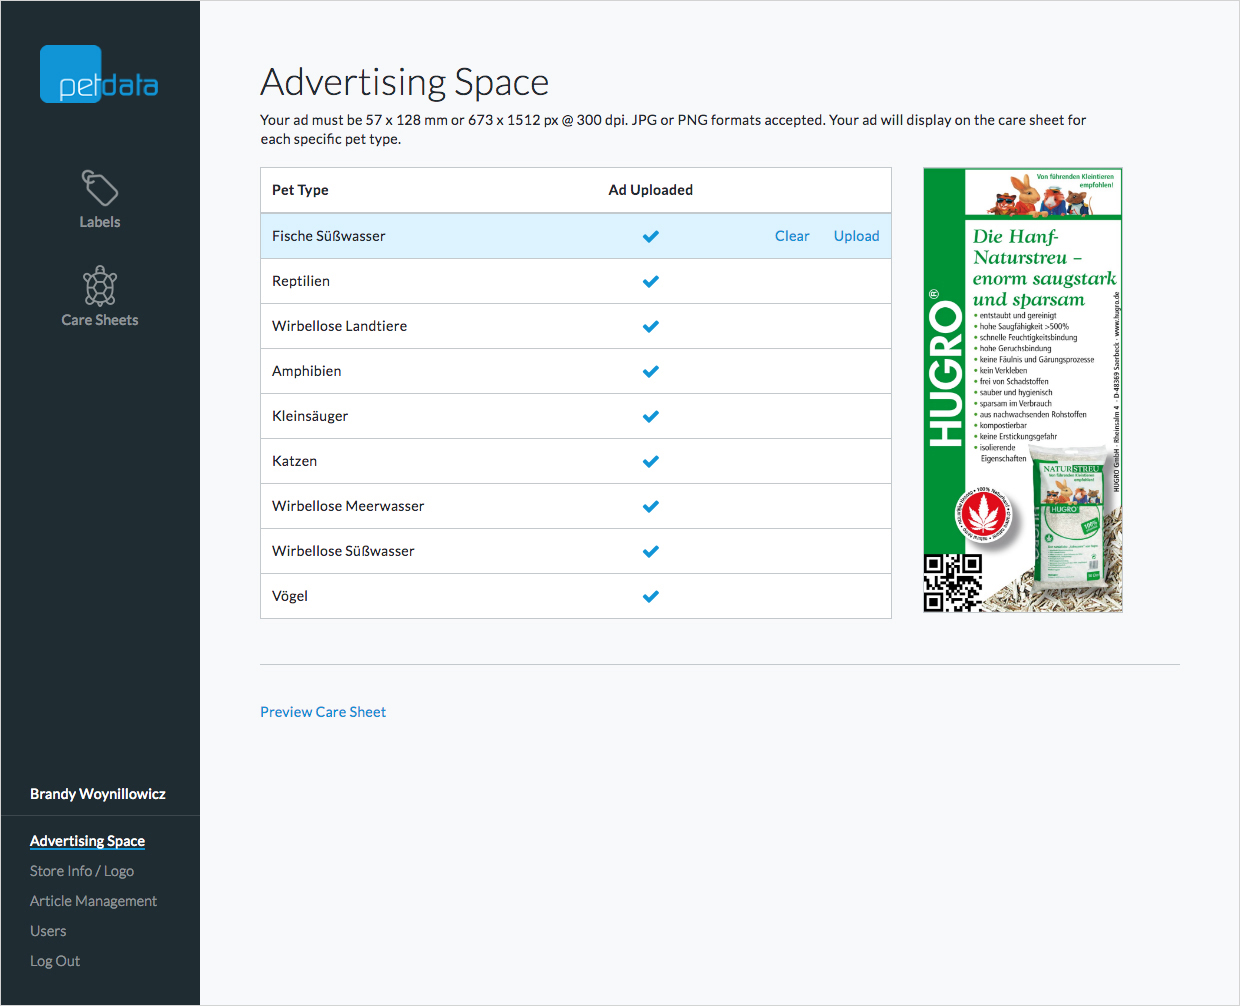Click the Fische Süßwasser checkmark icon
The height and width of the screenshot is (1006, 1240).
650,236
